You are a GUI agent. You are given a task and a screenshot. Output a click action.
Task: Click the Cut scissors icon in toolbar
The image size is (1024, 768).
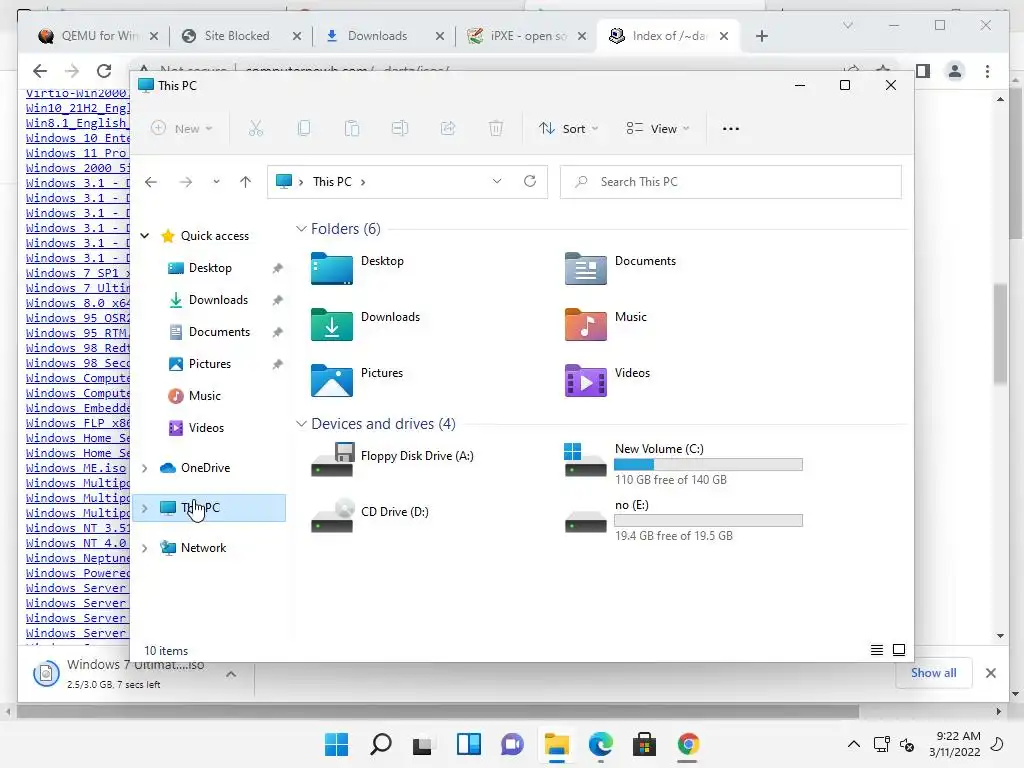click(x=255, y=129)
